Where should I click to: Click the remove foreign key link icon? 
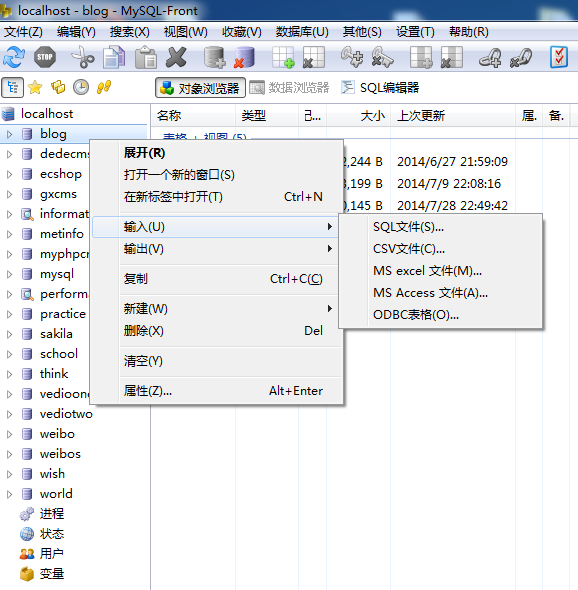click(521, 57)
